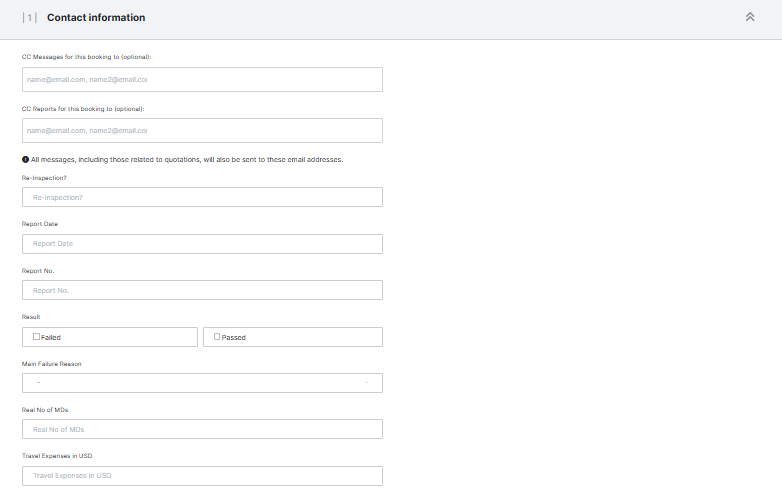The height and width of the screenshot is (500, 782).
Task: Click the Report No. text box
Action: [202, 290]
